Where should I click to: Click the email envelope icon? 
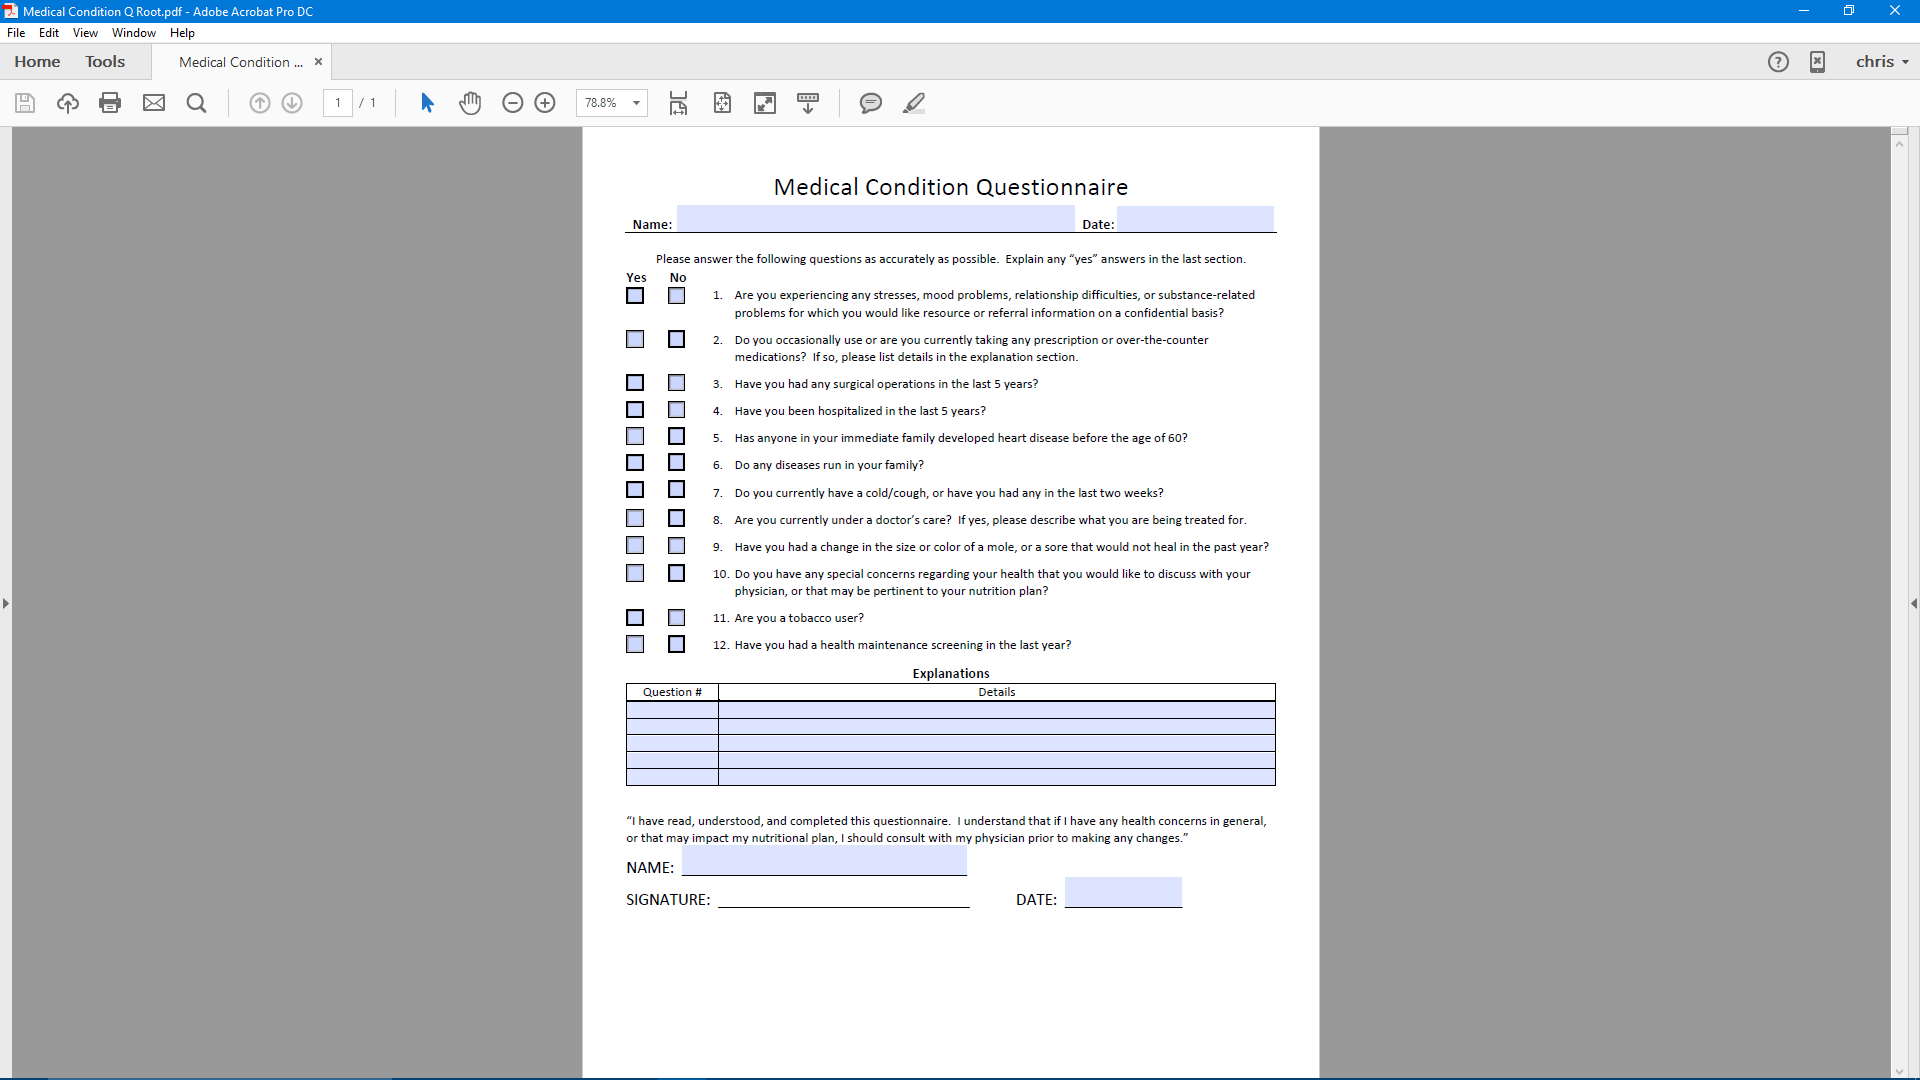tap(154, 103)
